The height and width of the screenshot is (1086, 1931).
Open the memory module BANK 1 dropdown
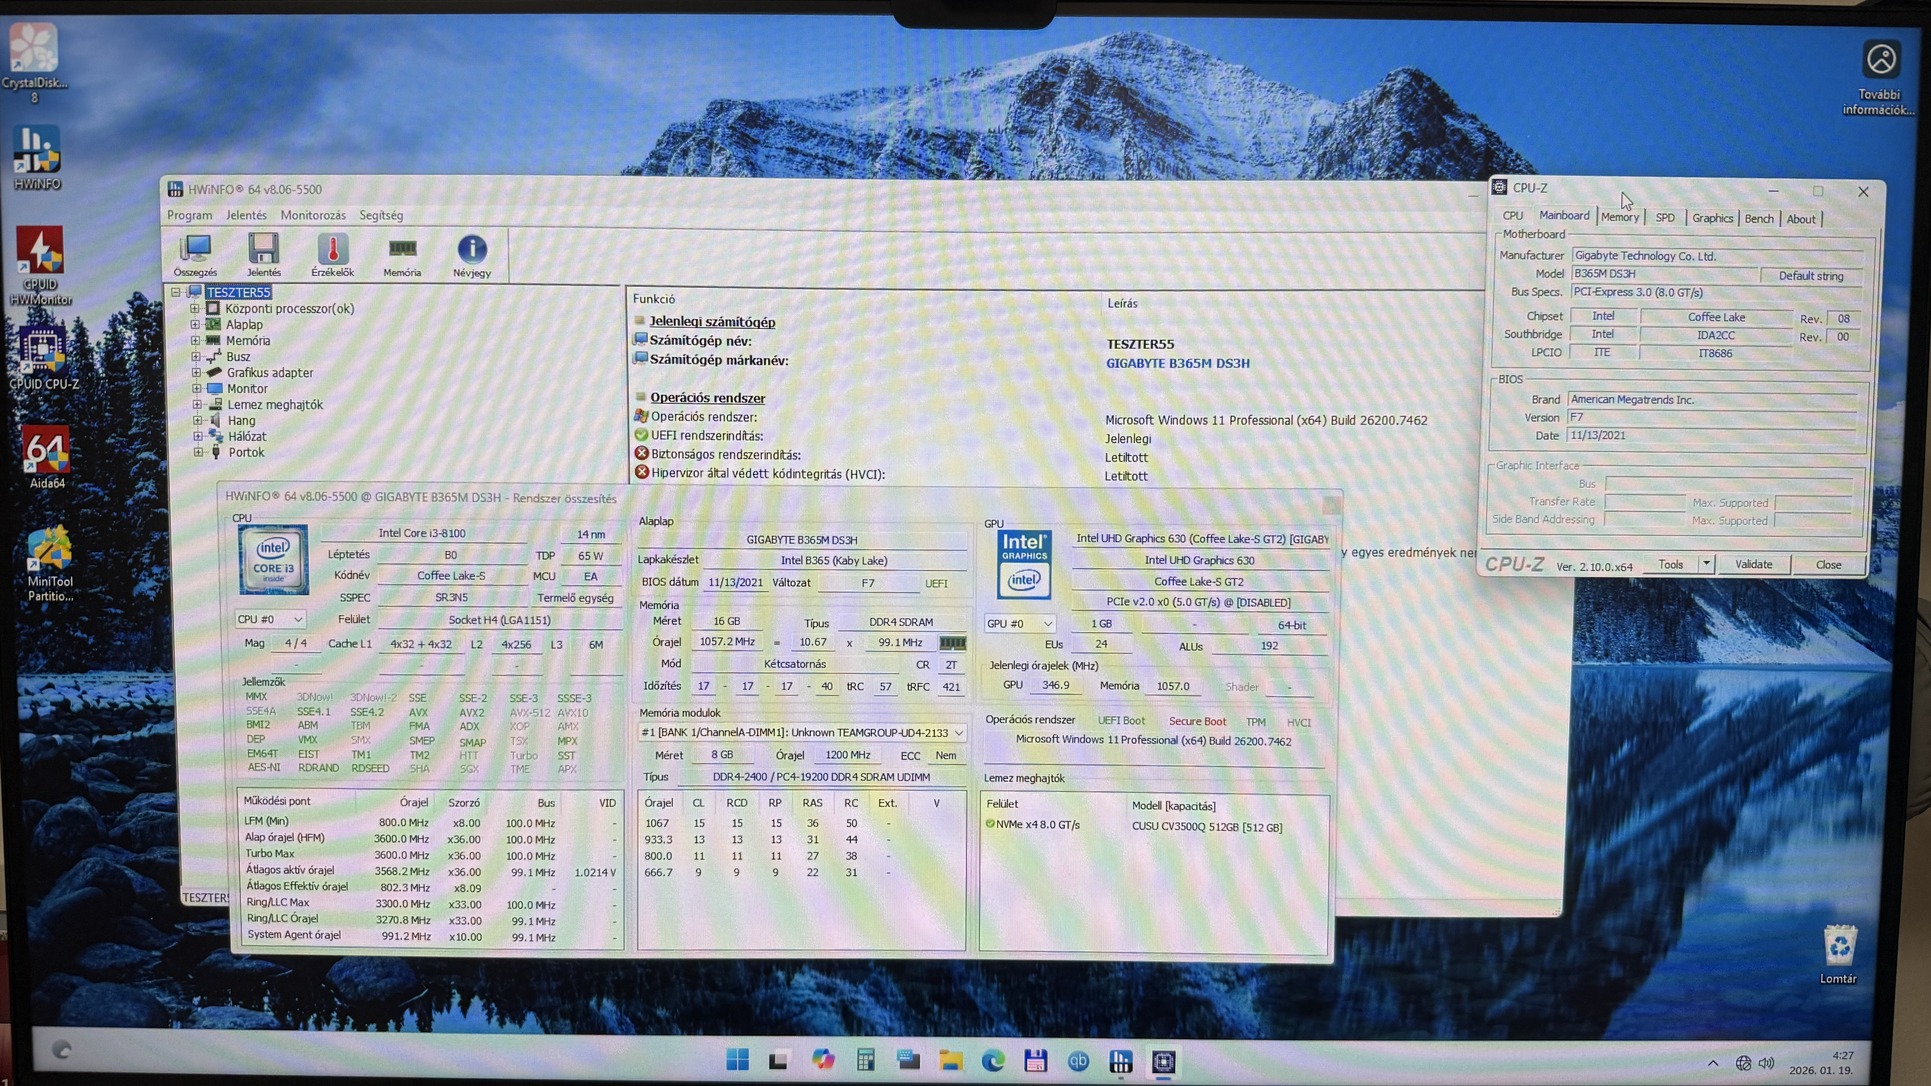pyautogui.click(x=958, y=733)
